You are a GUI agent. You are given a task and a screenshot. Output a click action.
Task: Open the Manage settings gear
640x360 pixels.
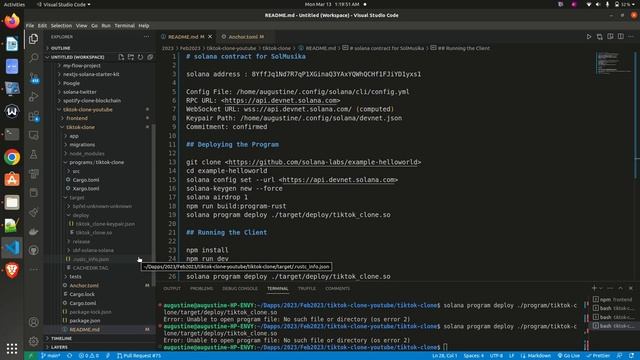tap(33, 340)
